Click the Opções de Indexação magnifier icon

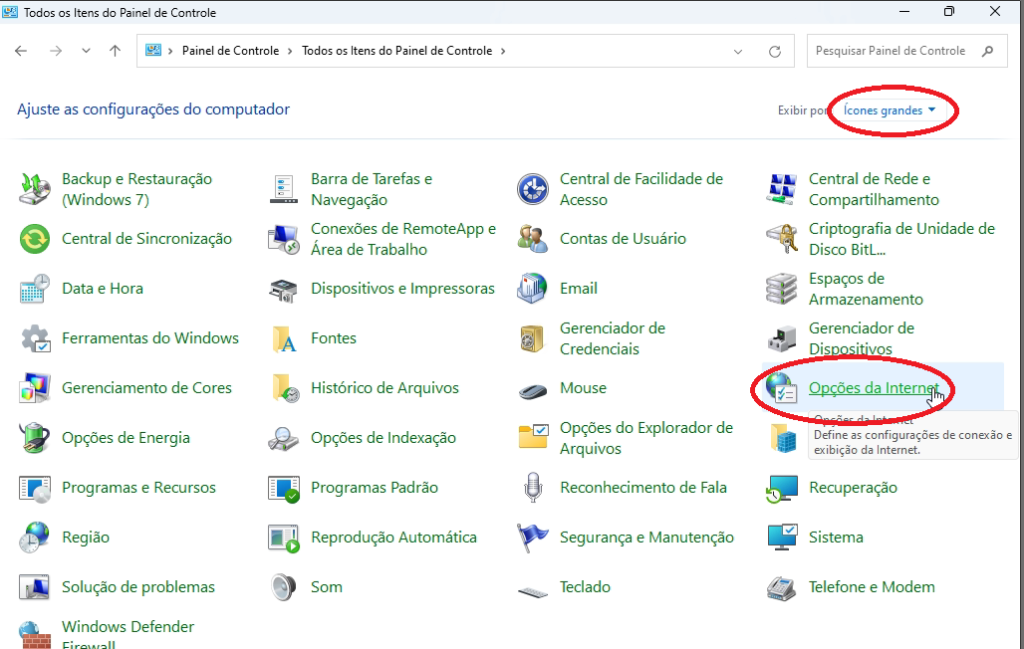coord(283,437)
